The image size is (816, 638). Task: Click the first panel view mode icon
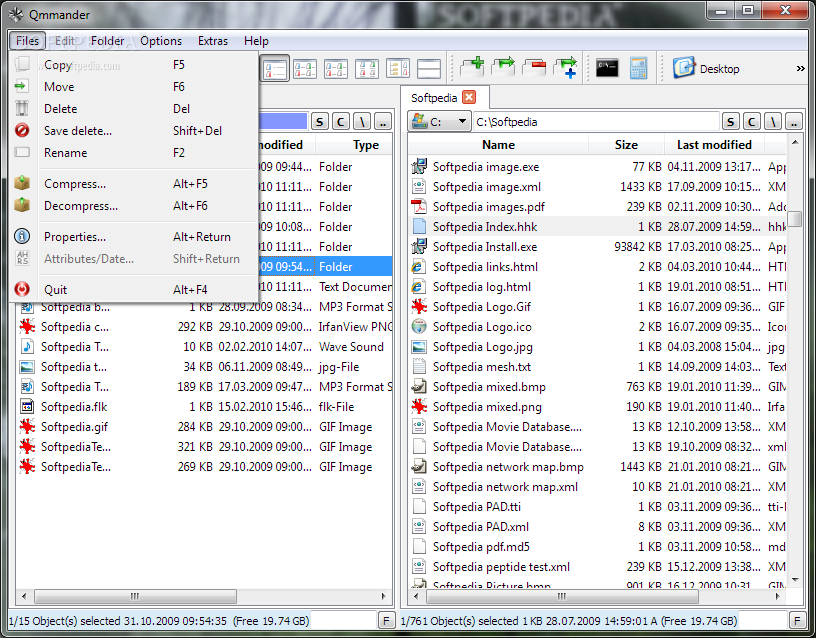tap(274, 69)
